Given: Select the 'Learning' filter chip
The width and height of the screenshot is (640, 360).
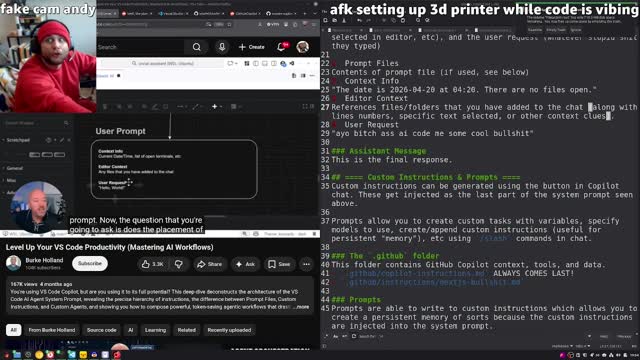Looking at the screenshot, I should [x=156, y=330].
